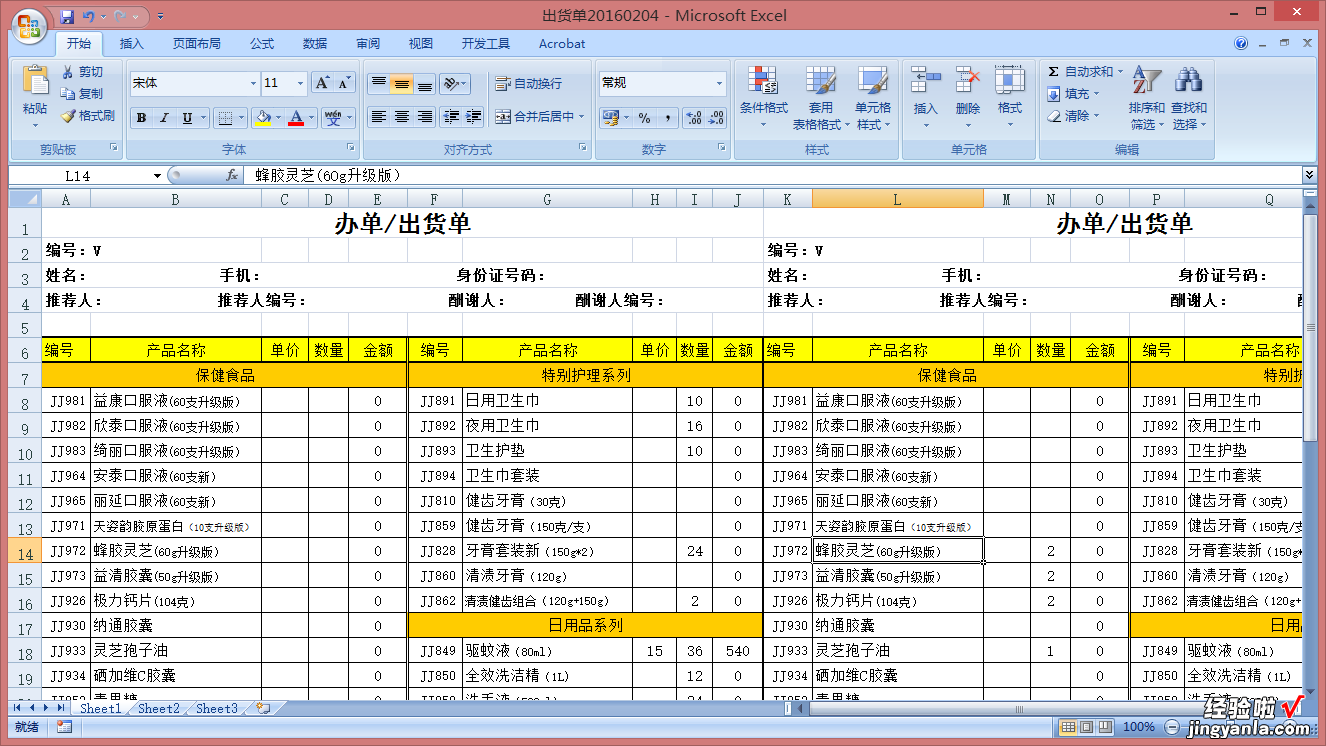Click the Office button logo
The width and height of the screenshot is (1326, 746).
pyautogui.click(x=29, y=25)
